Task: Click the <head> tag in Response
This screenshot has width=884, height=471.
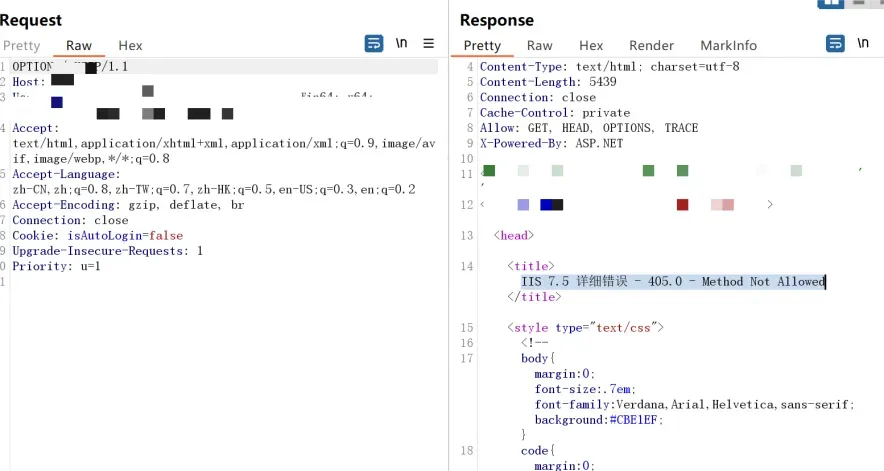Action: pos(514,235)
